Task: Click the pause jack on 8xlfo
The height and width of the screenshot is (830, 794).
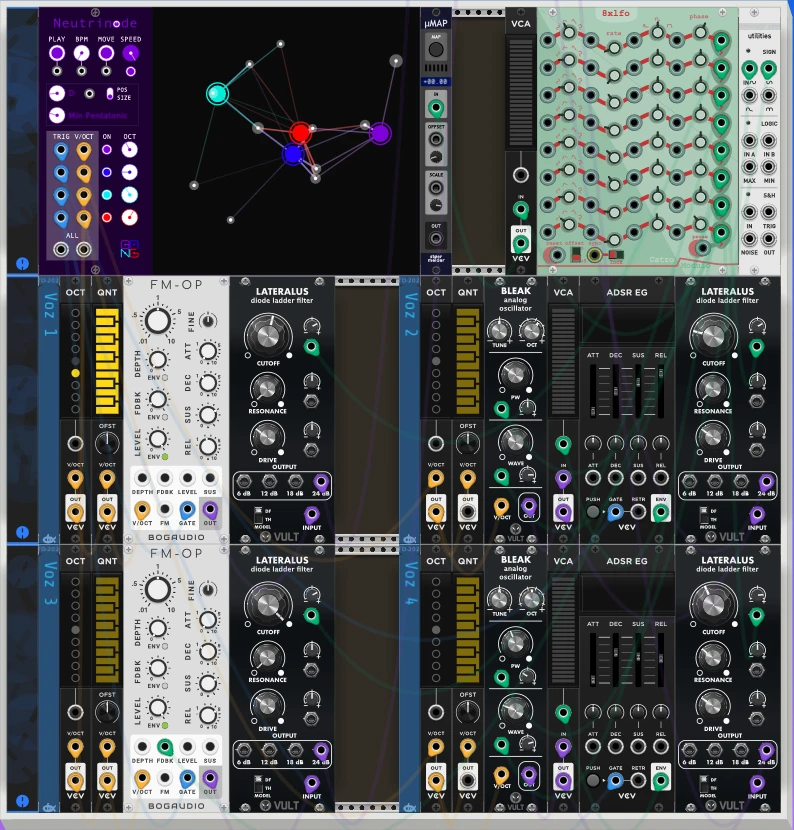Action: click(702, 248)
